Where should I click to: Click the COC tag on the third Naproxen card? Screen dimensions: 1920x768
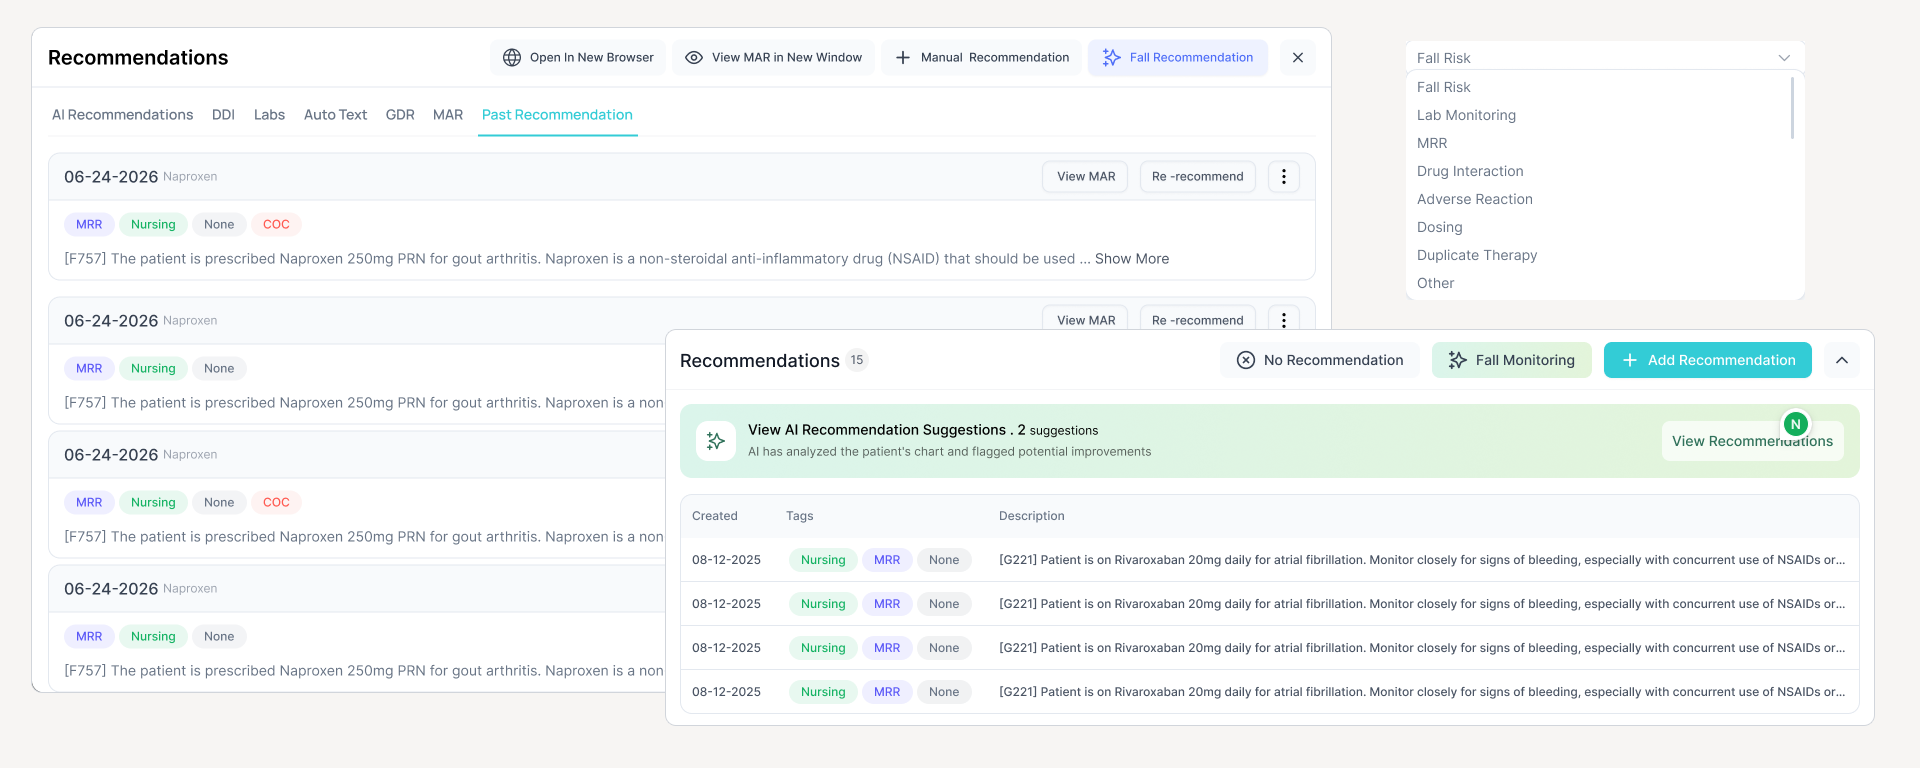click(x=276, y=503)
